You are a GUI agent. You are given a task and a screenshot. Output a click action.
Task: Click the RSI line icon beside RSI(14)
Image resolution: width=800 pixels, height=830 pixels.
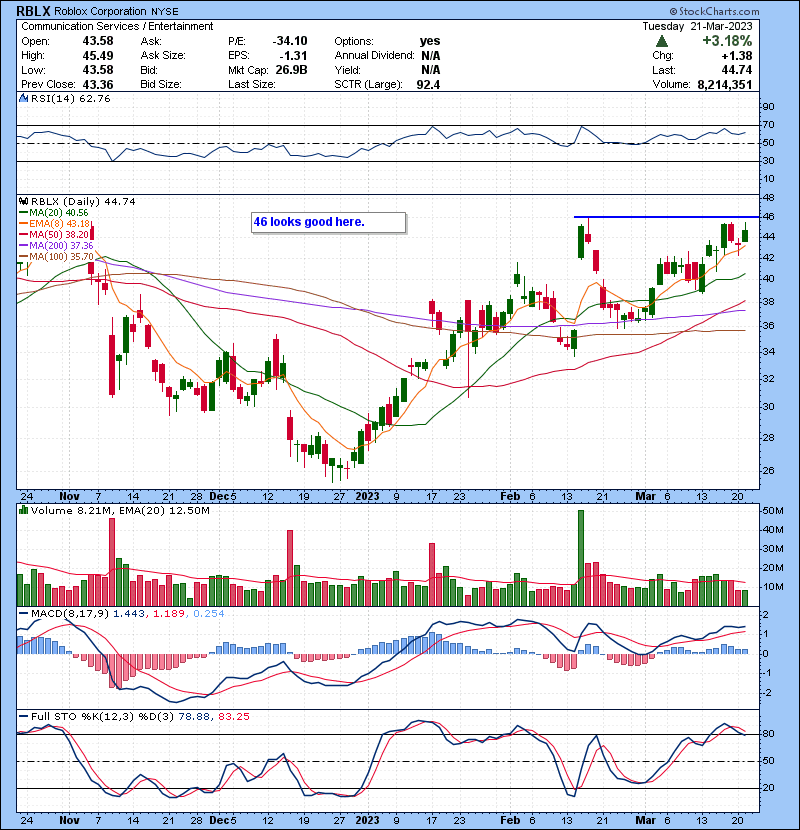(x=23, y=98)
